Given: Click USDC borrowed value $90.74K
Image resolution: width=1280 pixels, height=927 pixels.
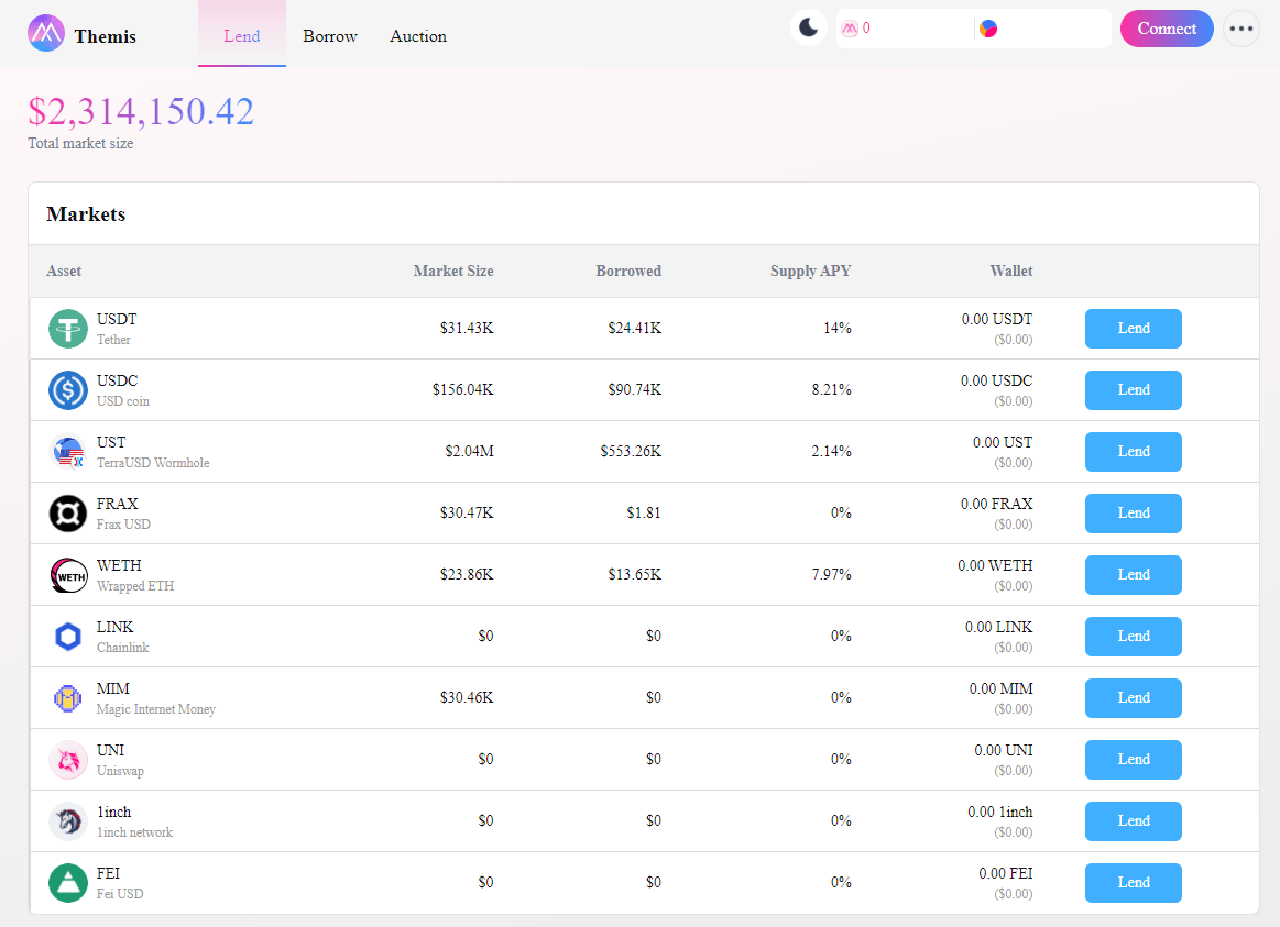Looking at the screenshot, I should (x=634, y=390).
